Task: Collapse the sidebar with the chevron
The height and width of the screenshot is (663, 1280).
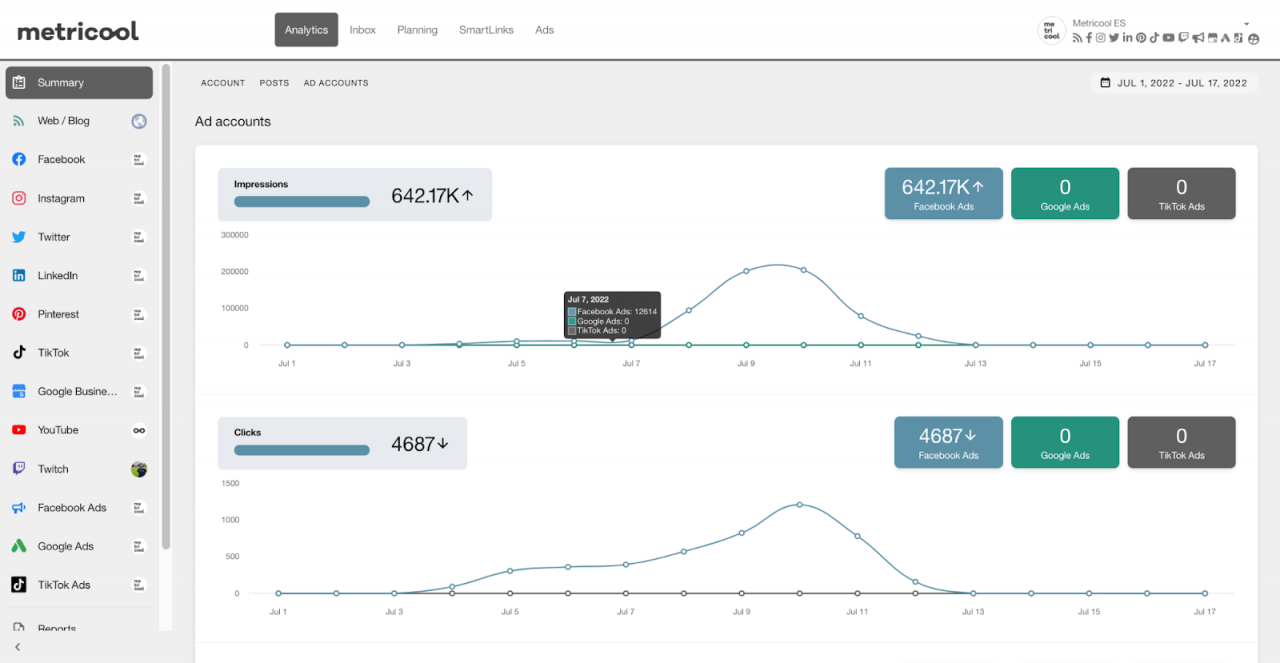Action: pyautogui.click(x=16, y=648)
